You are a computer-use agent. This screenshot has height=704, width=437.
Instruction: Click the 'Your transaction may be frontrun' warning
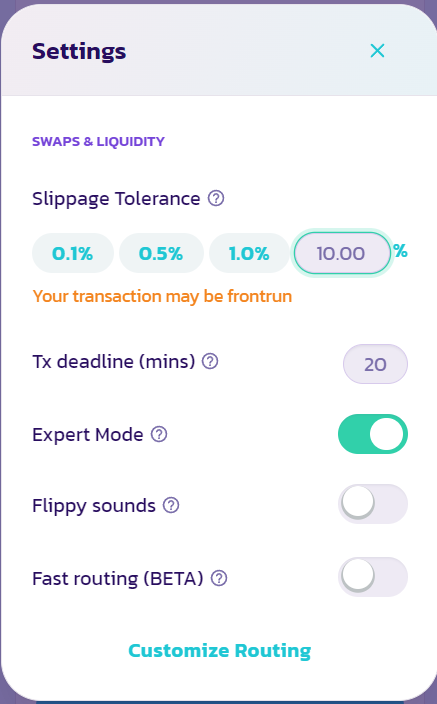[162, 296]
